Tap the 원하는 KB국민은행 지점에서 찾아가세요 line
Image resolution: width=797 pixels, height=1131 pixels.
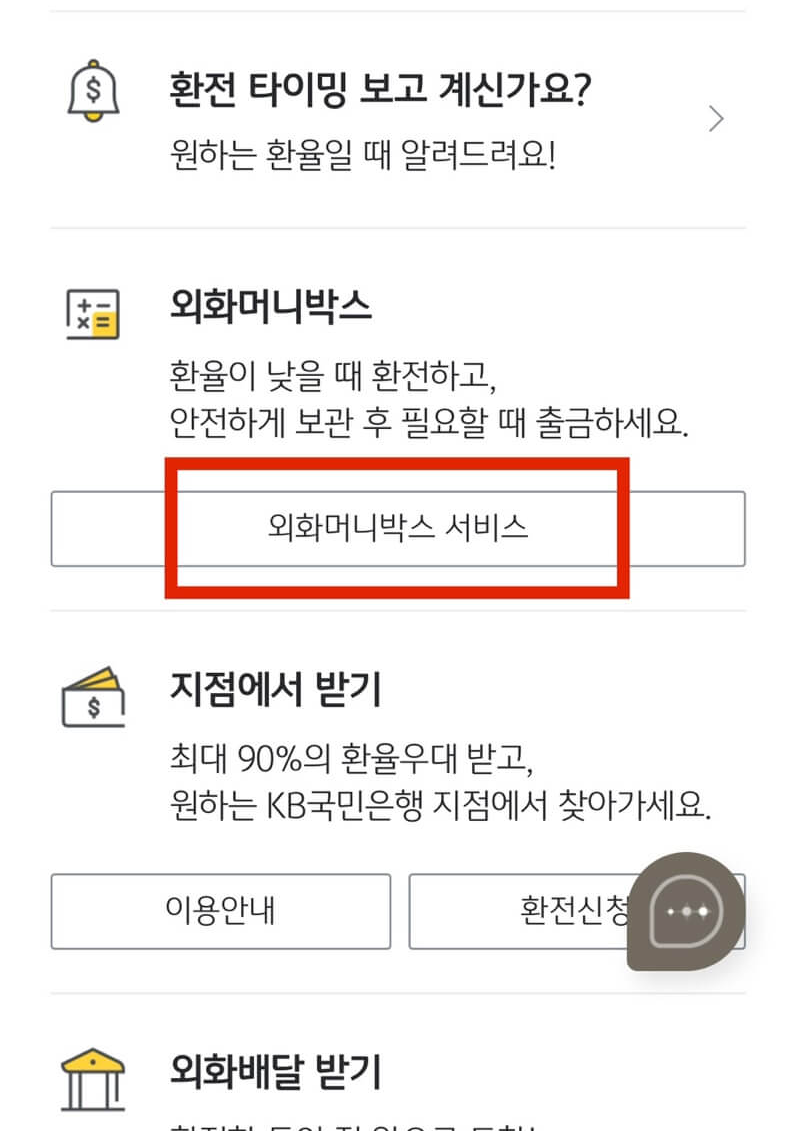441,805
